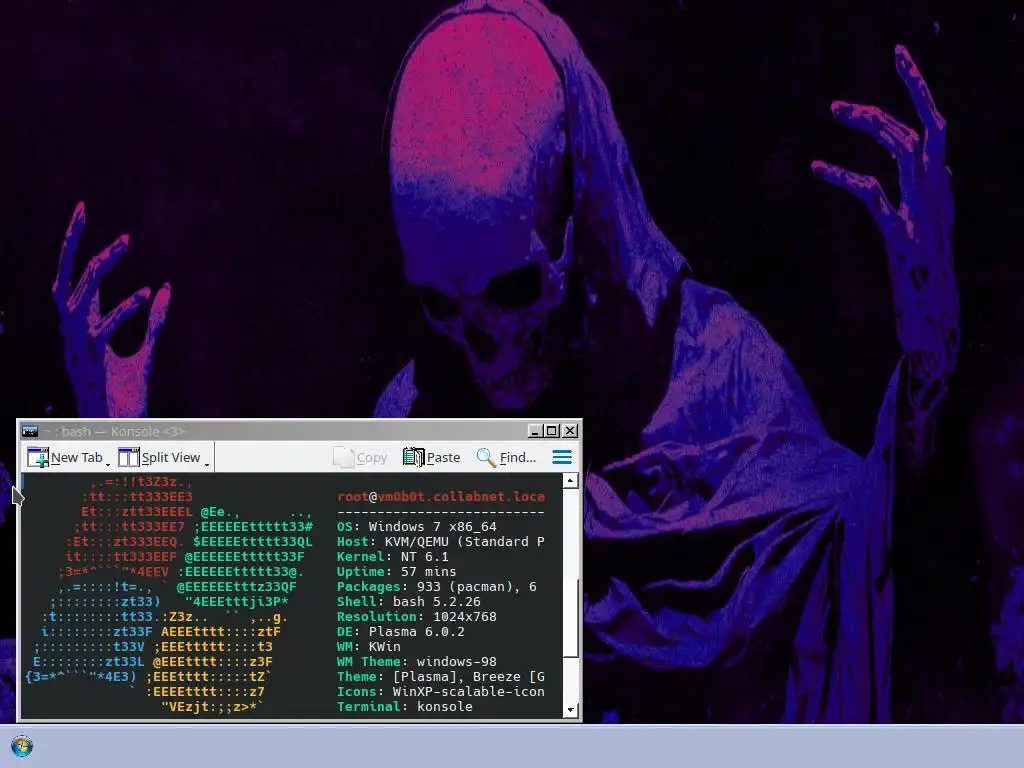Close the Konsole window
This screenshot has height=768, width=1024.
coord(570,431)
